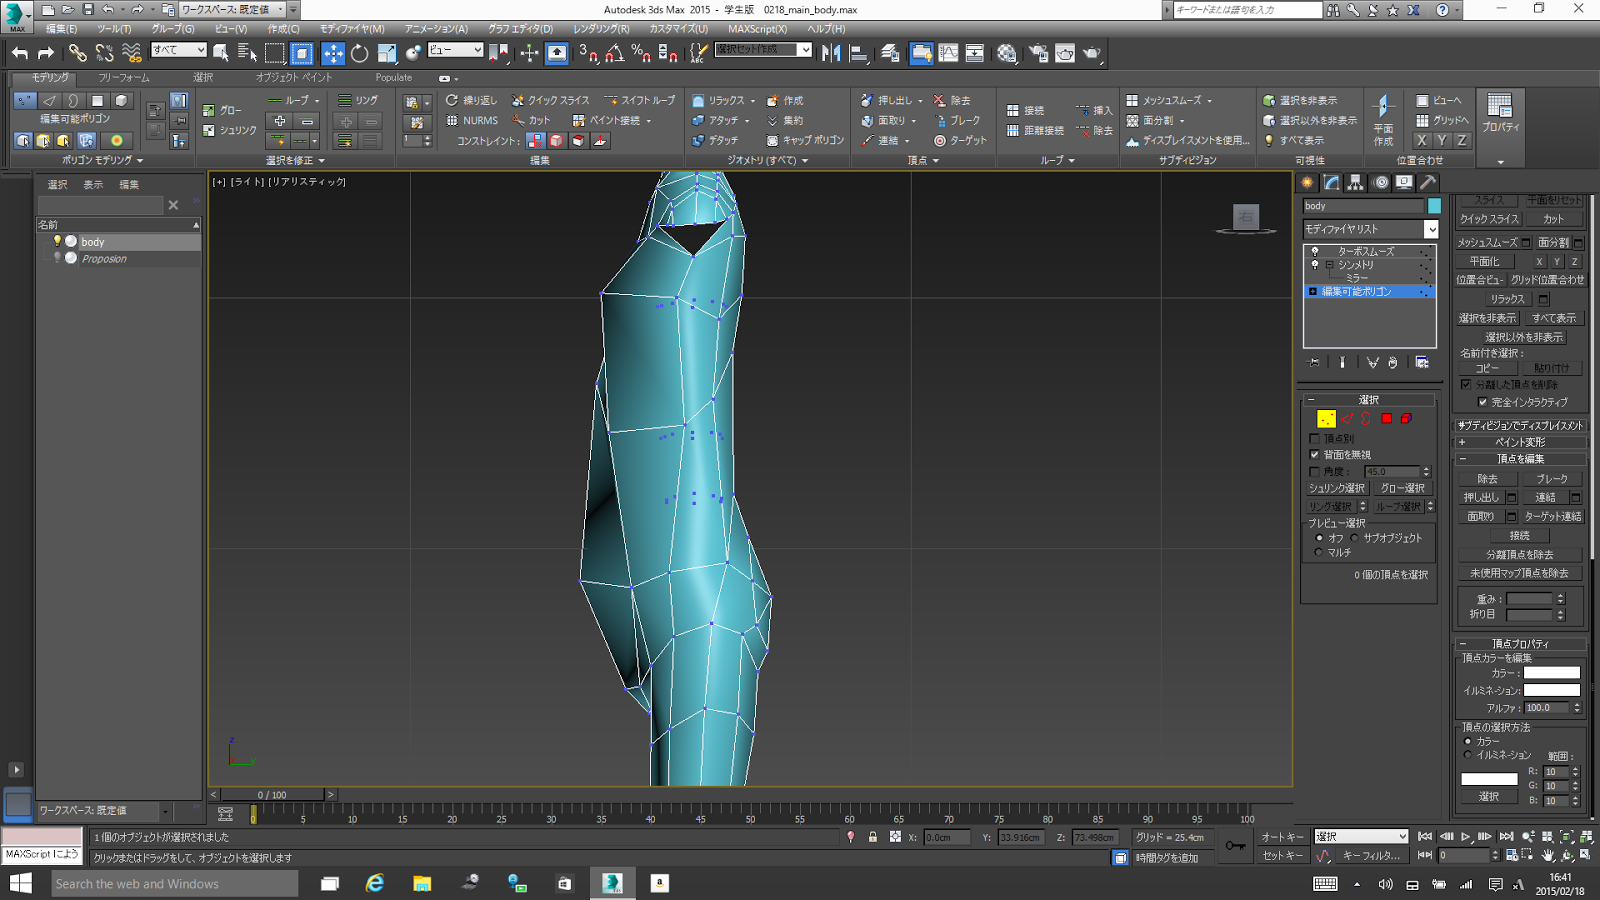1600x900 pixels.
Task: Click the body object color swatch
Action: pos(1434,206)
